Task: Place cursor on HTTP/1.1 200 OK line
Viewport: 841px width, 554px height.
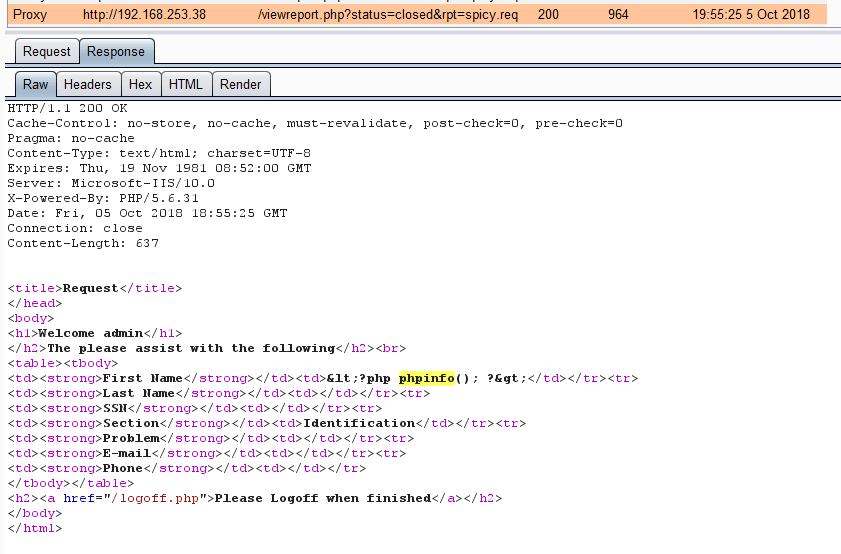Action: [67, 108]
